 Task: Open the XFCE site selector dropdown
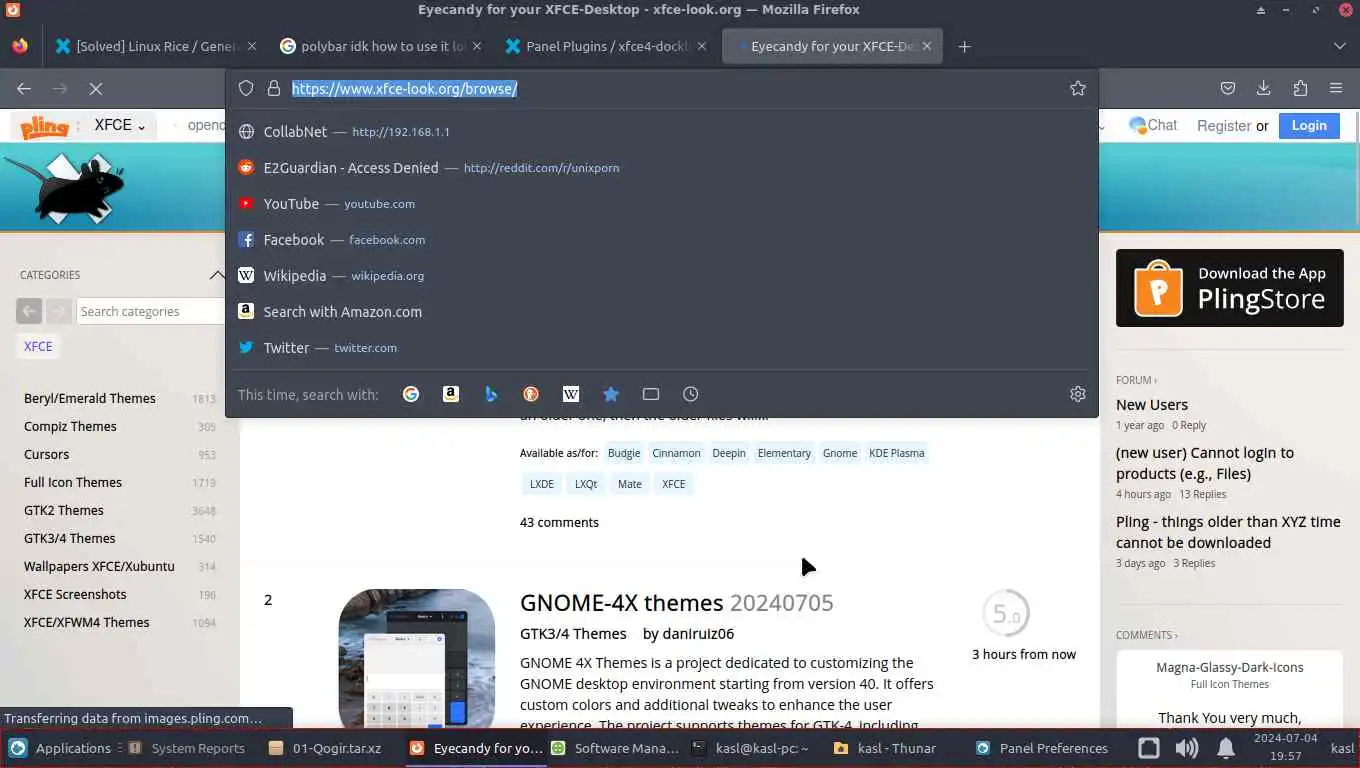click(120, 125)
